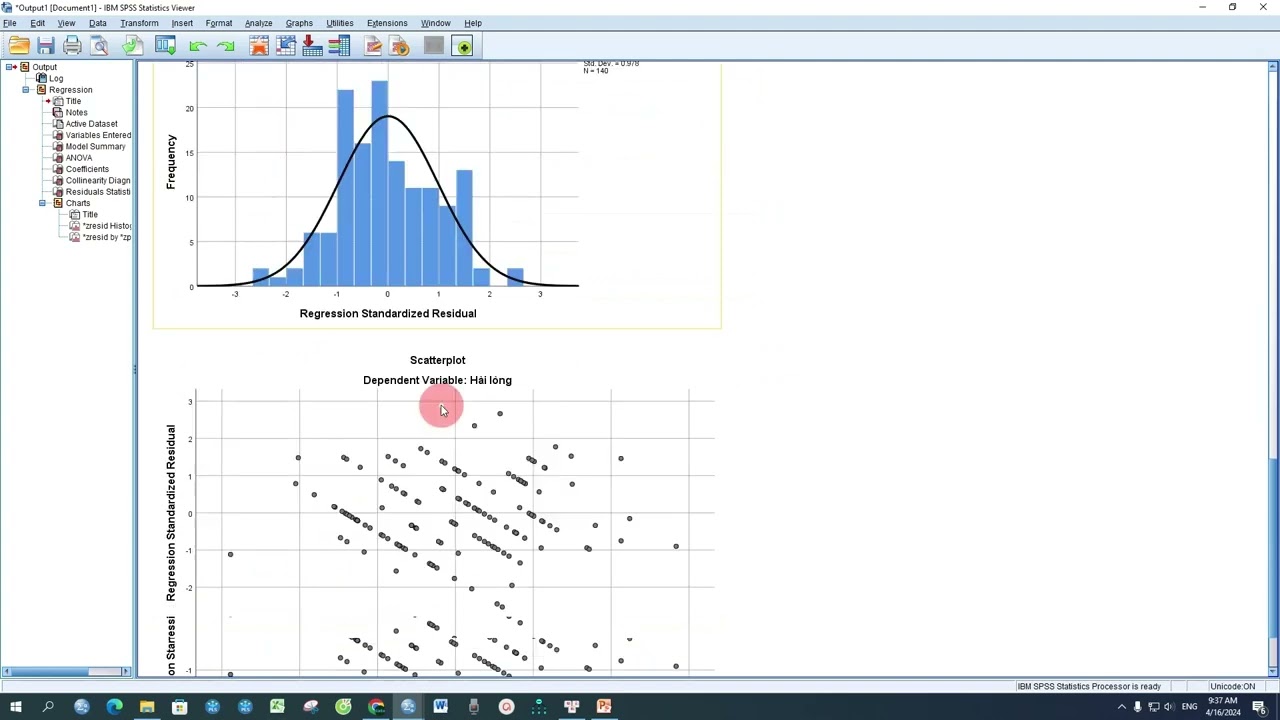Open the notification center icon

pyautogui.click(x=1259, y=707)
